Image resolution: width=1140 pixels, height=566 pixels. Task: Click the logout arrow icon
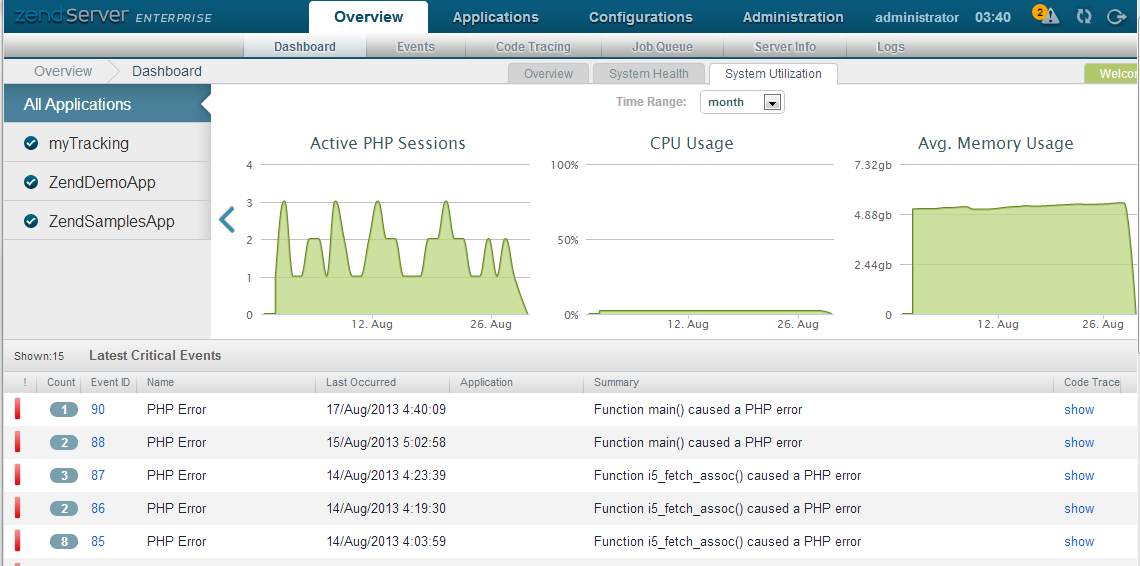[1117, 16]
